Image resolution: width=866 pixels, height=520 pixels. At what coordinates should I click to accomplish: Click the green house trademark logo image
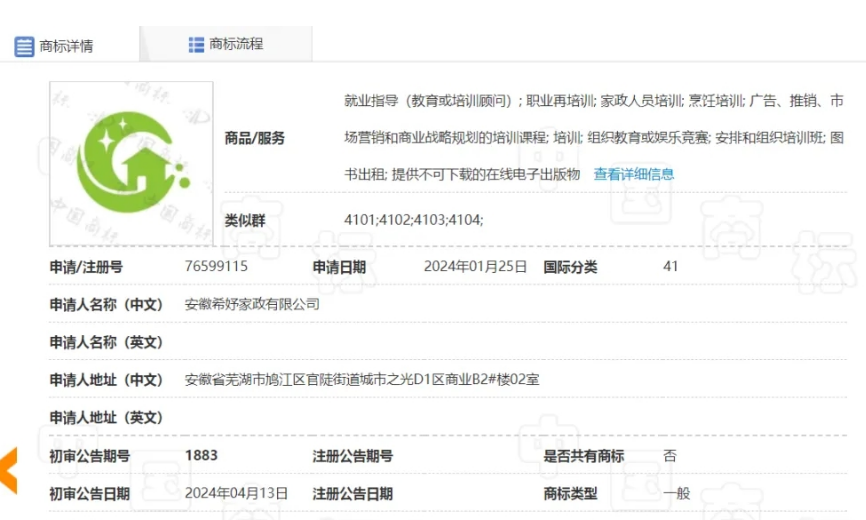pos(131,163)
